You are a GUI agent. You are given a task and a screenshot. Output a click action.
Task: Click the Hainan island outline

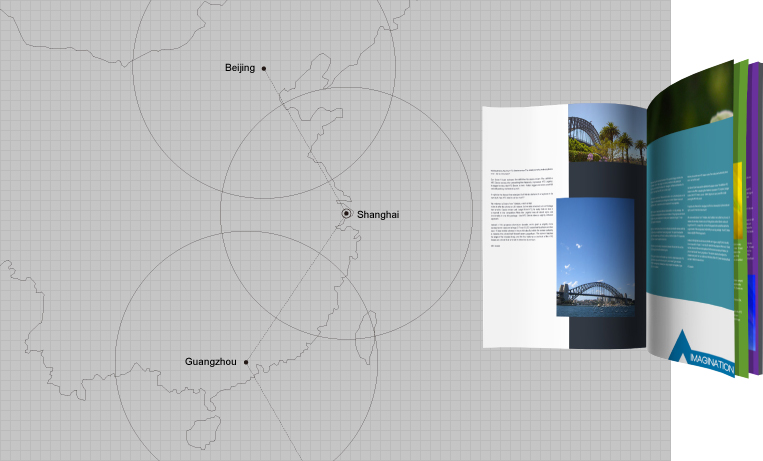pos(203,432)
